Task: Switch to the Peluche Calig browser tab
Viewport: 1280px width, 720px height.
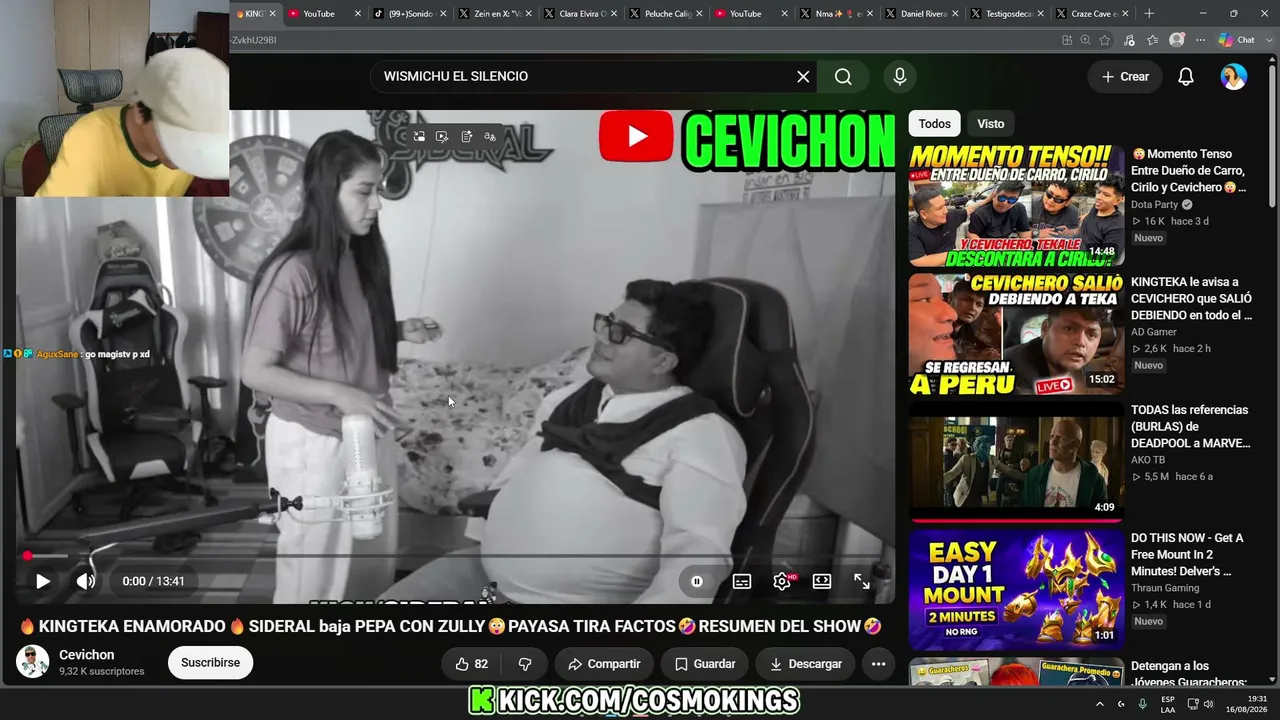Action: click(x=666, y=14)
